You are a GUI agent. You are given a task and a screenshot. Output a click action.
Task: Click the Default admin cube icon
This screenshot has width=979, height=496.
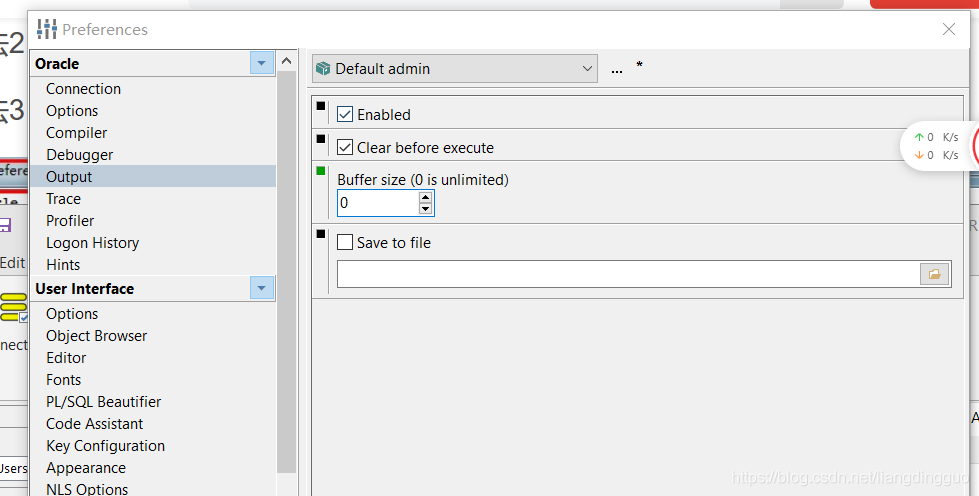click(x=323, y=69)
